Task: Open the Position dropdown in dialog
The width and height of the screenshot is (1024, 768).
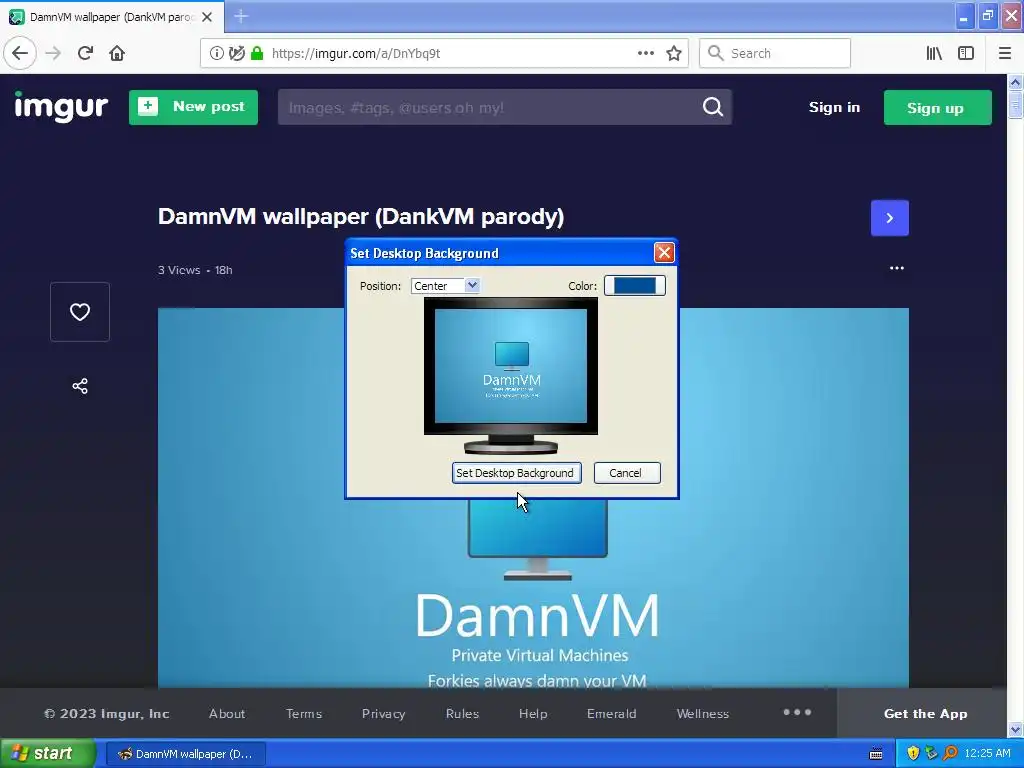Action: [x=445, y=285]
